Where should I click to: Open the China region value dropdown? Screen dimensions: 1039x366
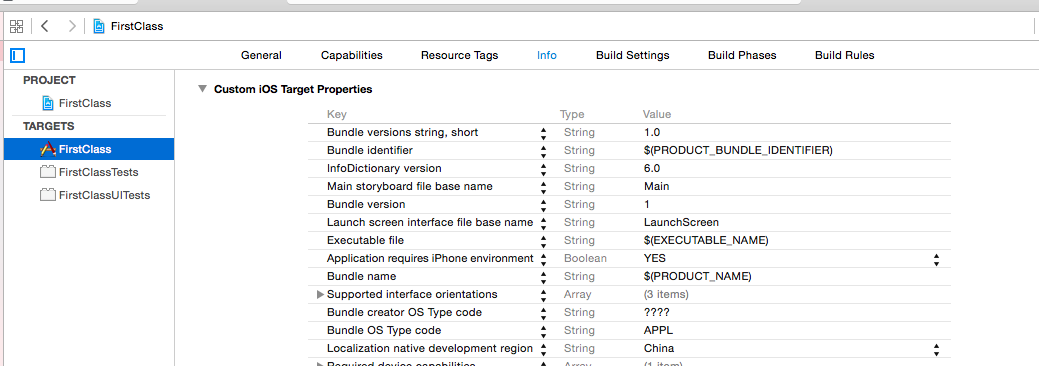click(x=936, y=349)
